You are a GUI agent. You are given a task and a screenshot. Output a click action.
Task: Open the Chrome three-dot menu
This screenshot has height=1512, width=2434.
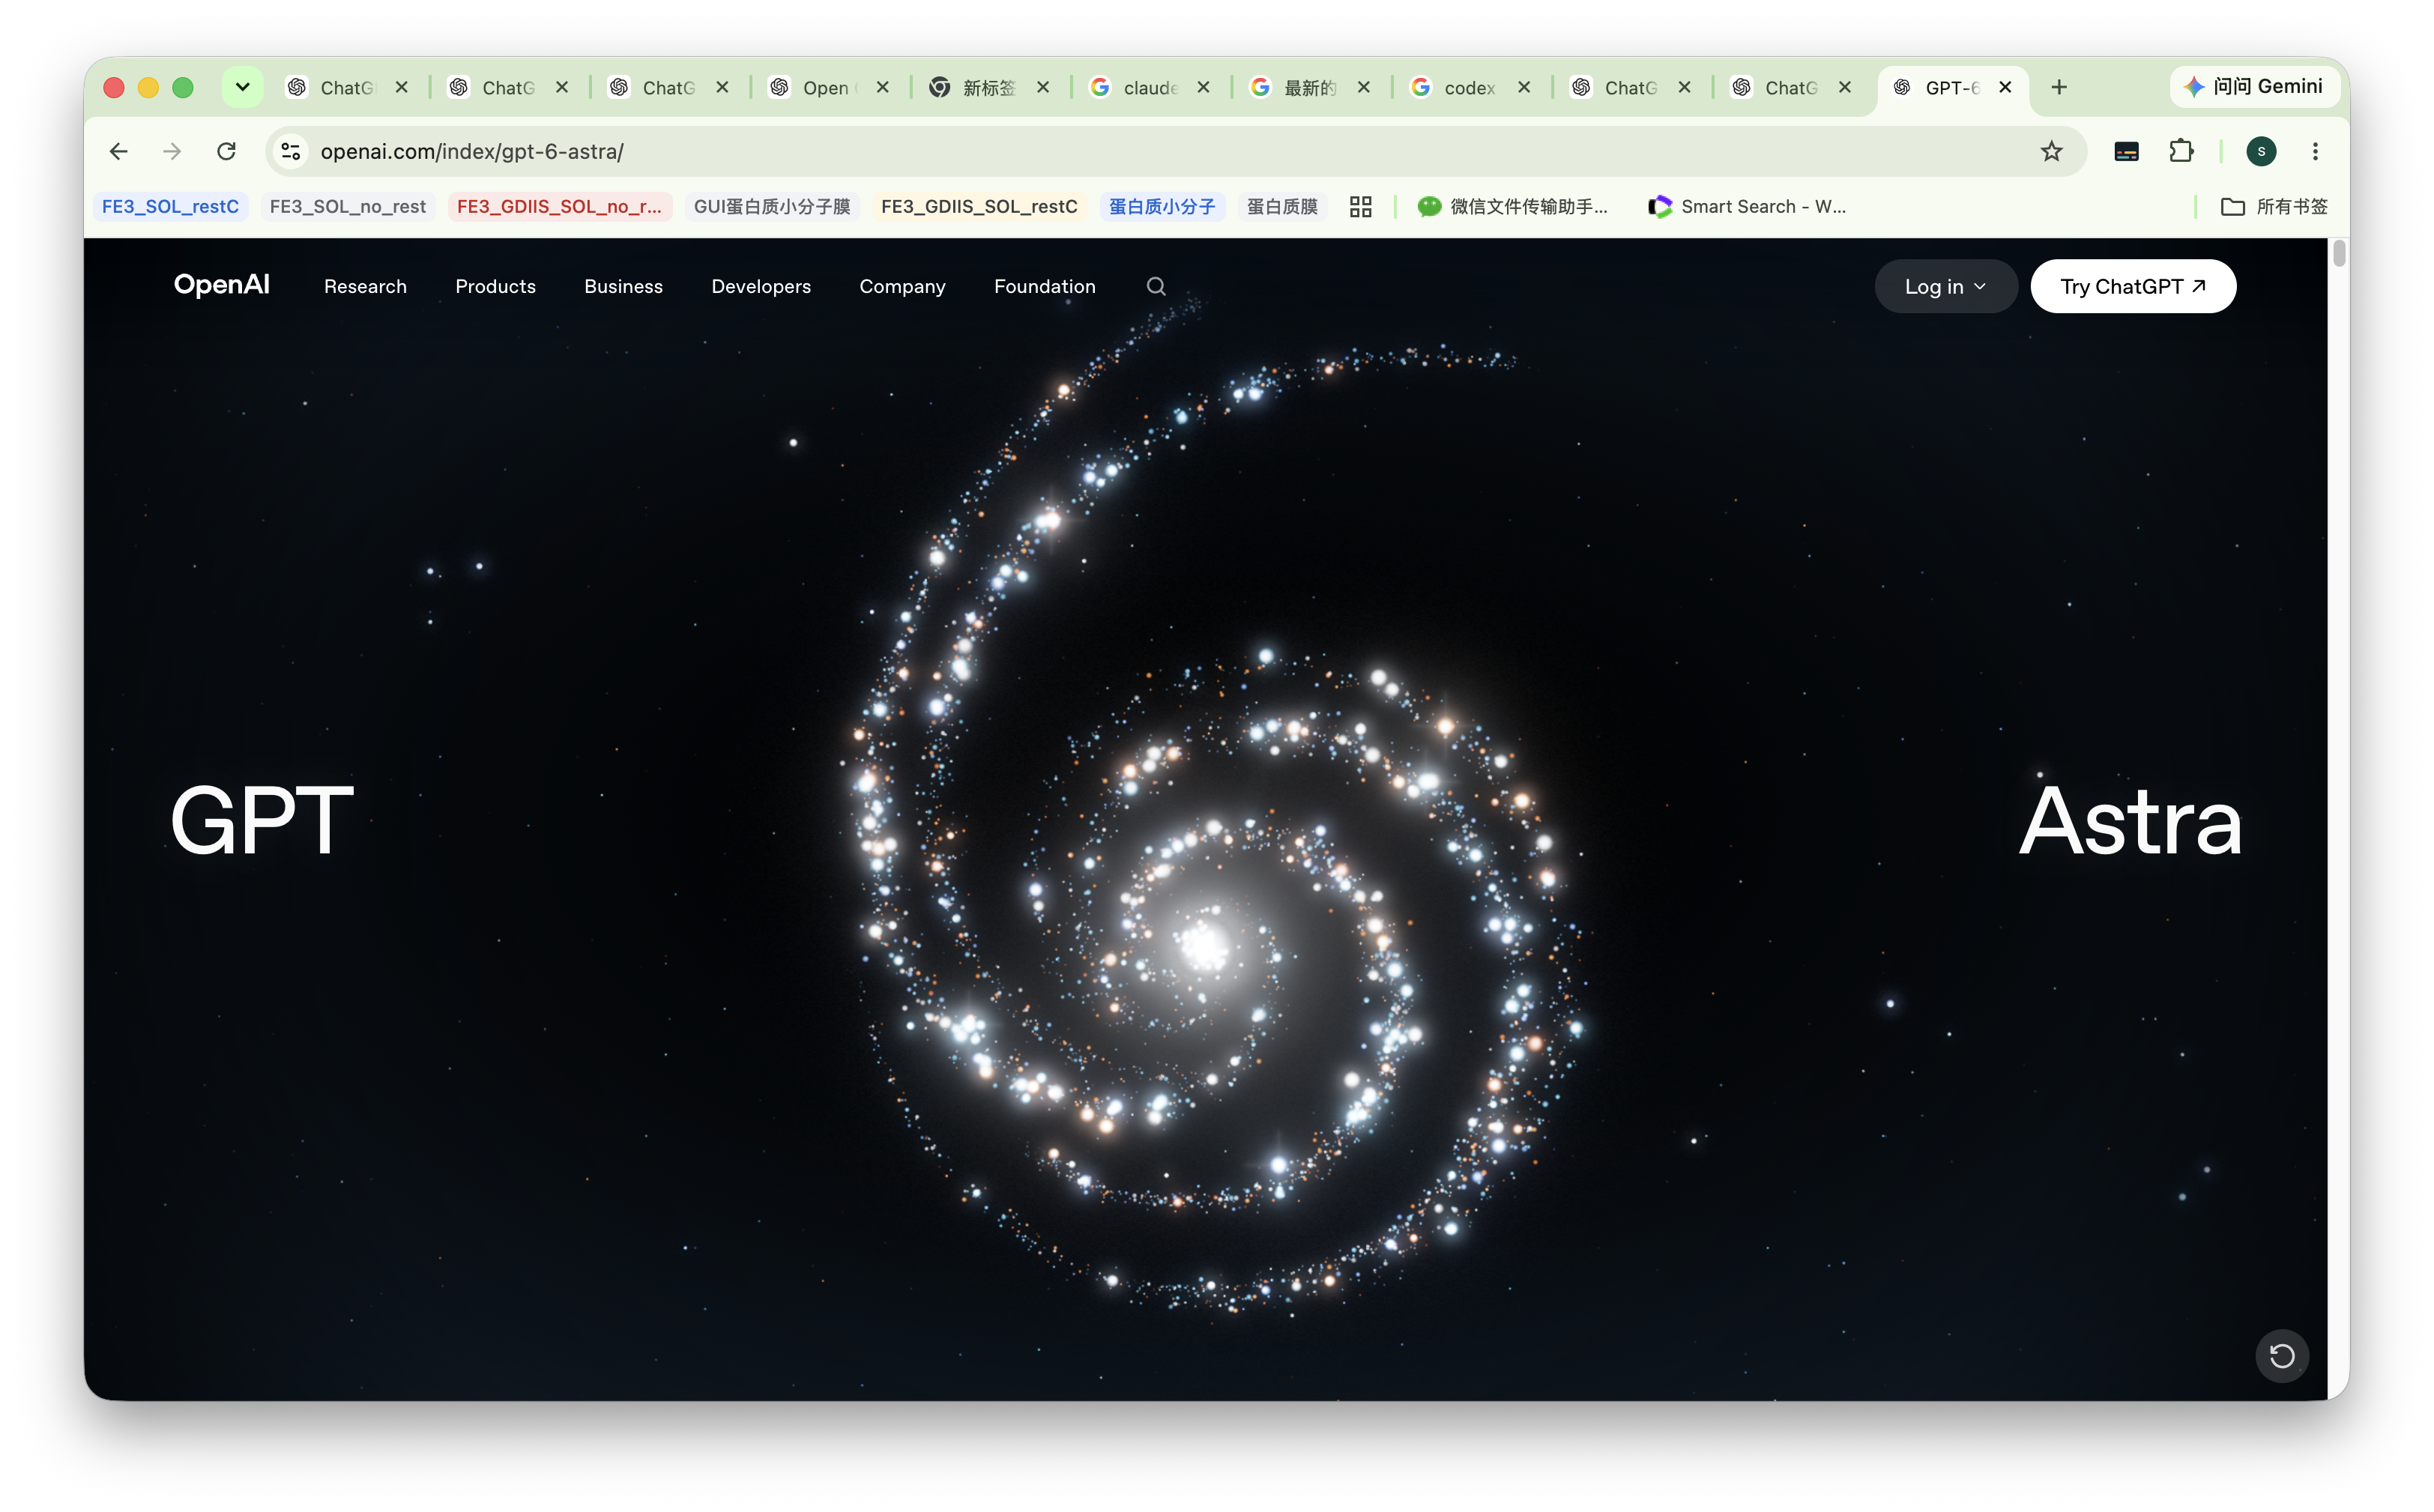tap(2315, 151)
